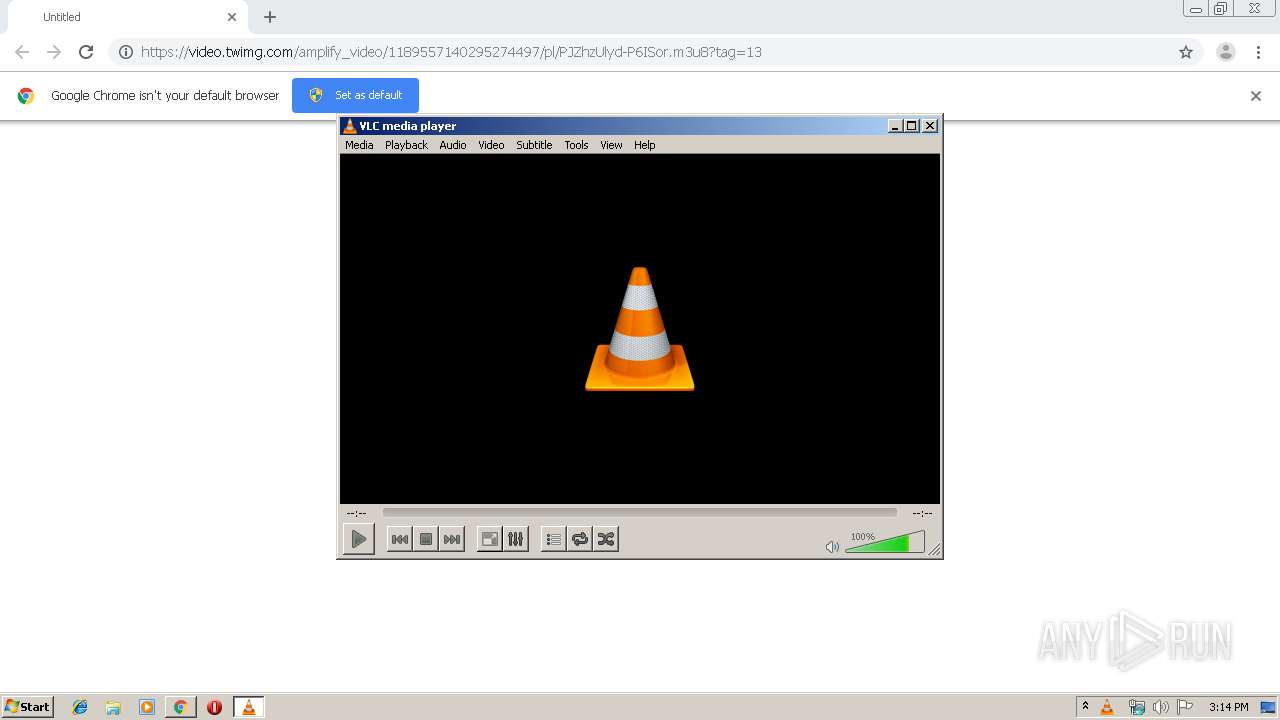Screen dimensions: 1280x720
Task: Toggle shuffle (random) playback in VLC
Action: (606, 539)
